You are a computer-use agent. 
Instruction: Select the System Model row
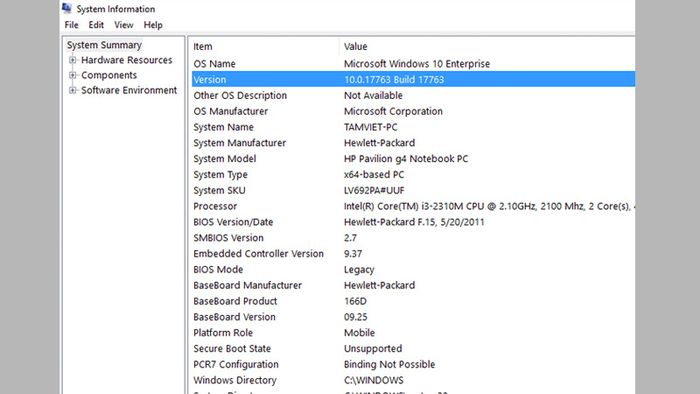pos(413,159)
